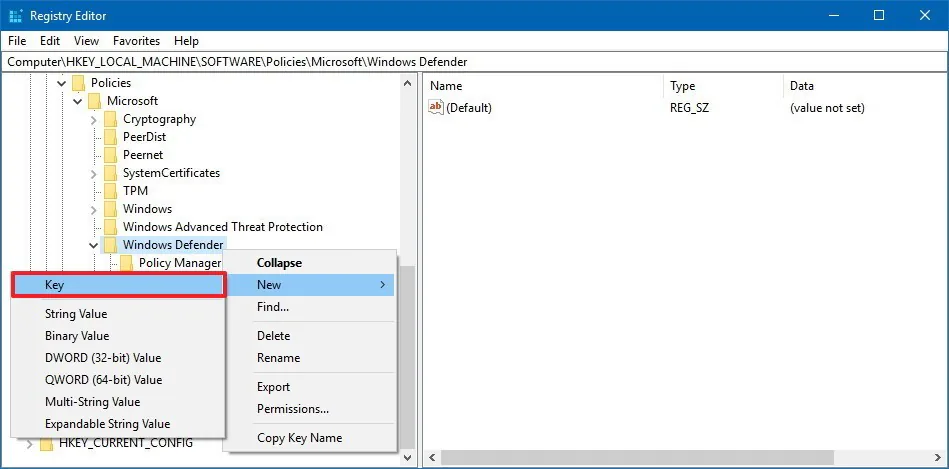
Task: Click the TPM folder icon
Action: tap(110, 191)
